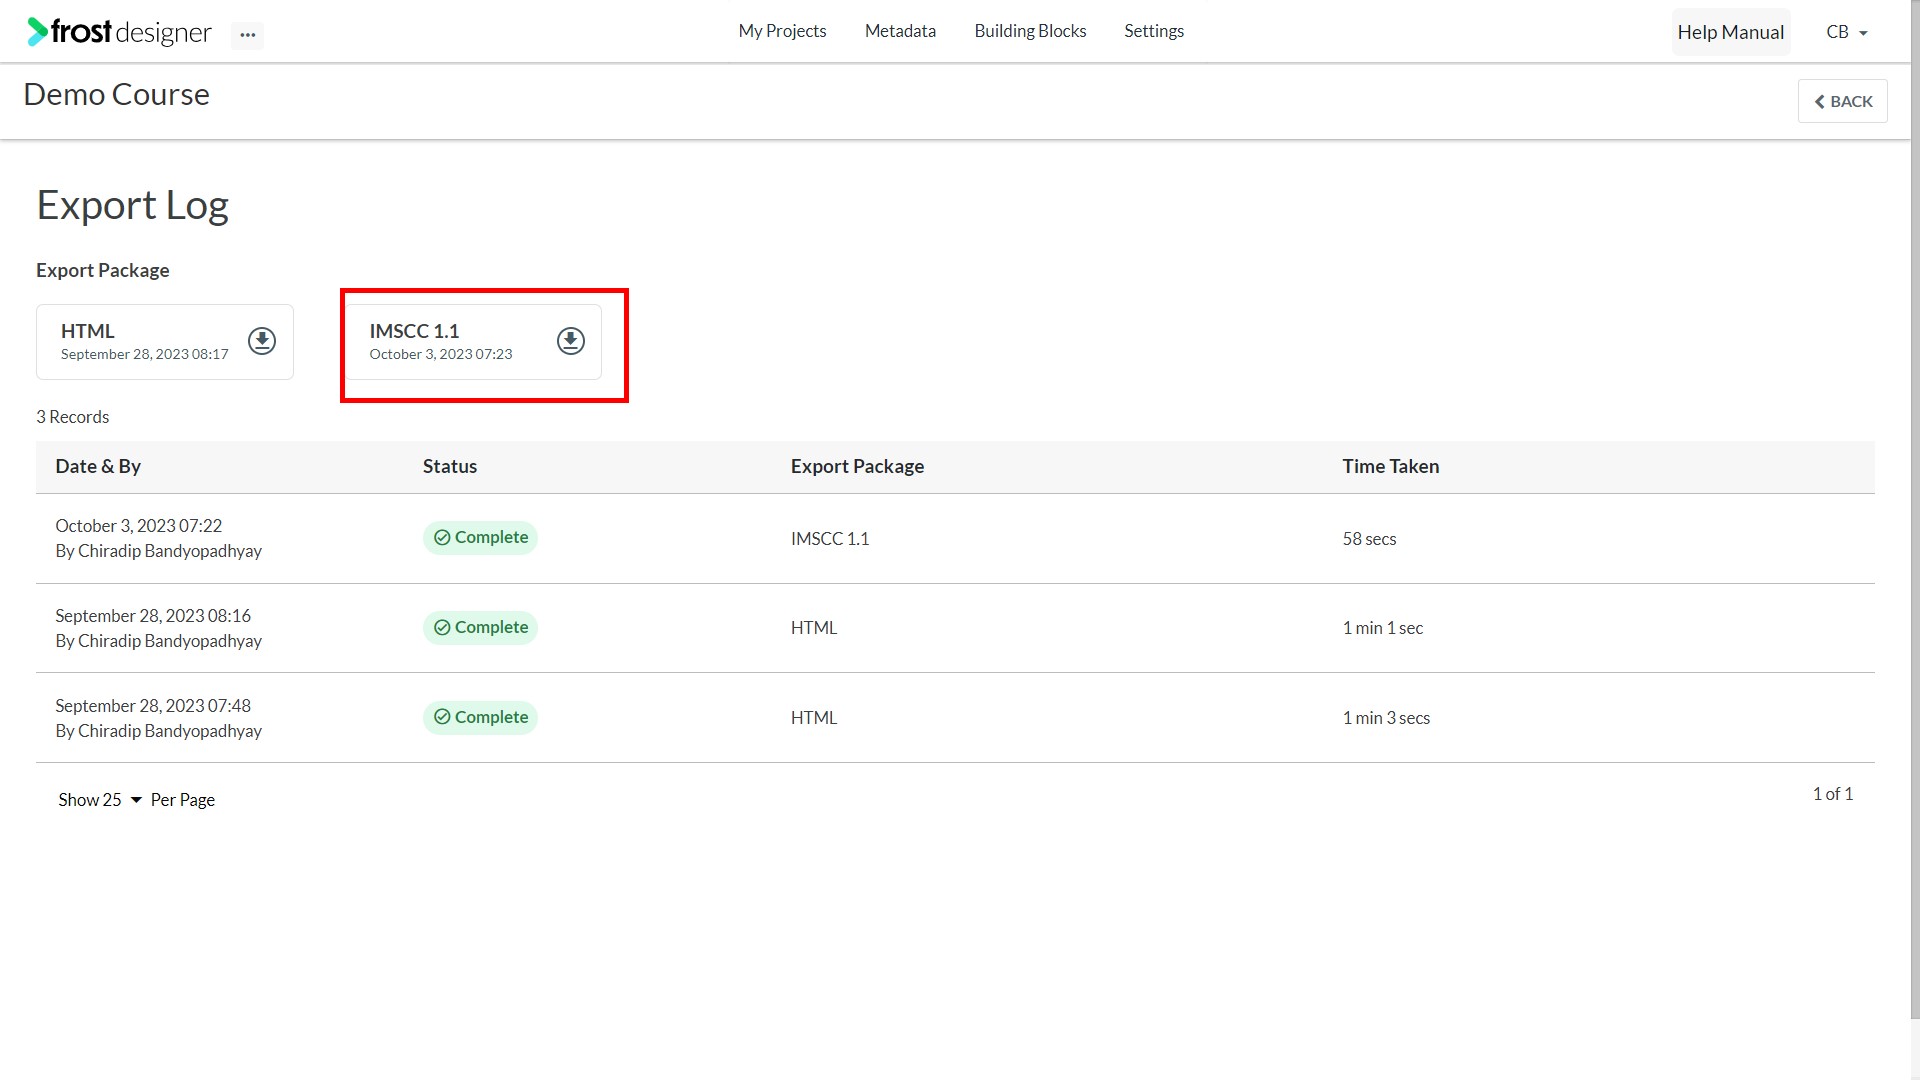Viewport: 1920px width, 1080px height.
Task: Click Complete status of IMSCC 1.1 record
Action: point(480,538)
